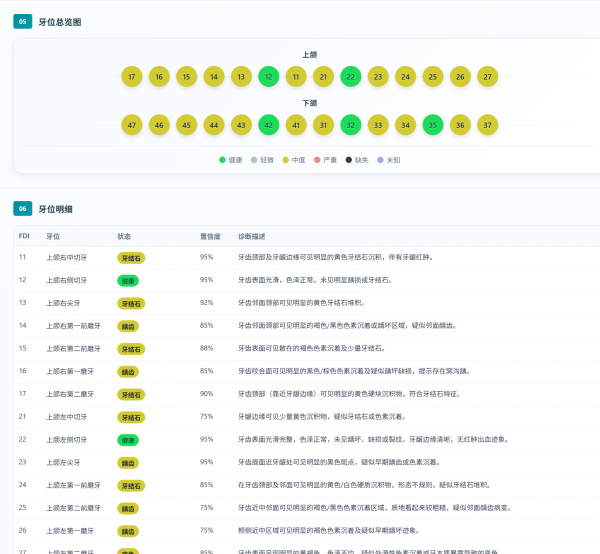The width and height of the screenshot is (600, 554).
Task: Select tooth 34 circle
Action: [405, 125]
